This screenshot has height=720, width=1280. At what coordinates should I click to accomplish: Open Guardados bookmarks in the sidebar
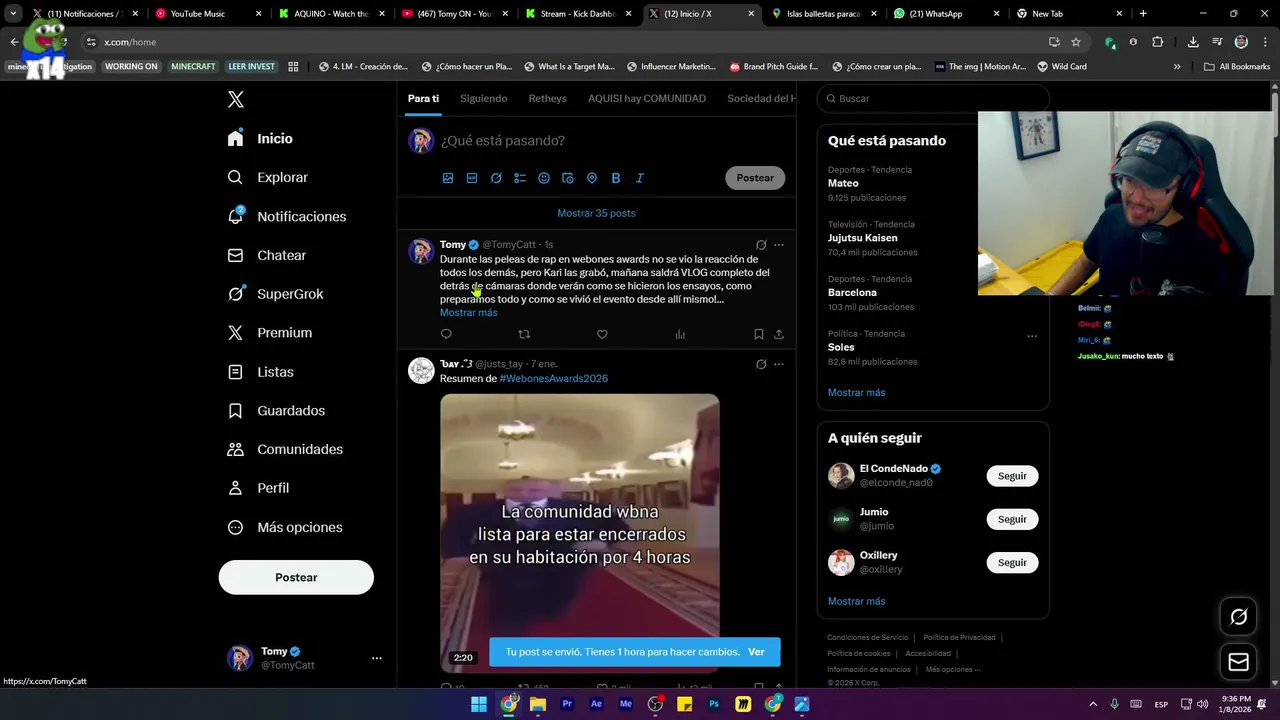pyautogui.click(x=275, y=411)
